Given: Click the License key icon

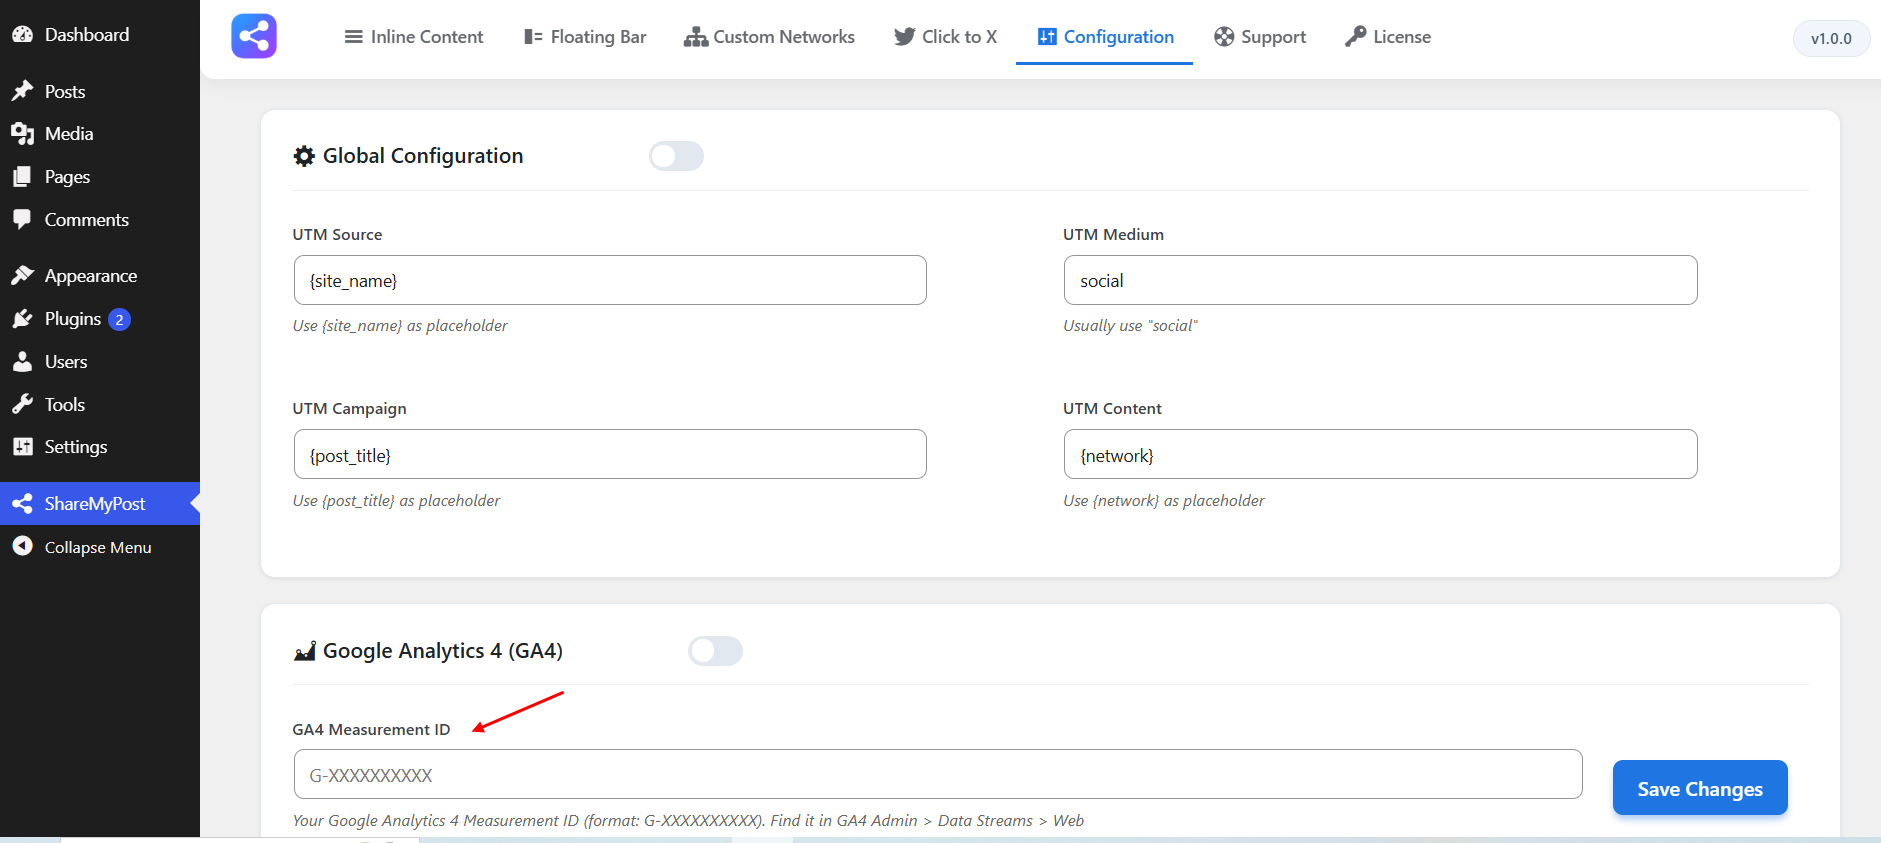Looking at the screenshot, I should coord(1355,37).
